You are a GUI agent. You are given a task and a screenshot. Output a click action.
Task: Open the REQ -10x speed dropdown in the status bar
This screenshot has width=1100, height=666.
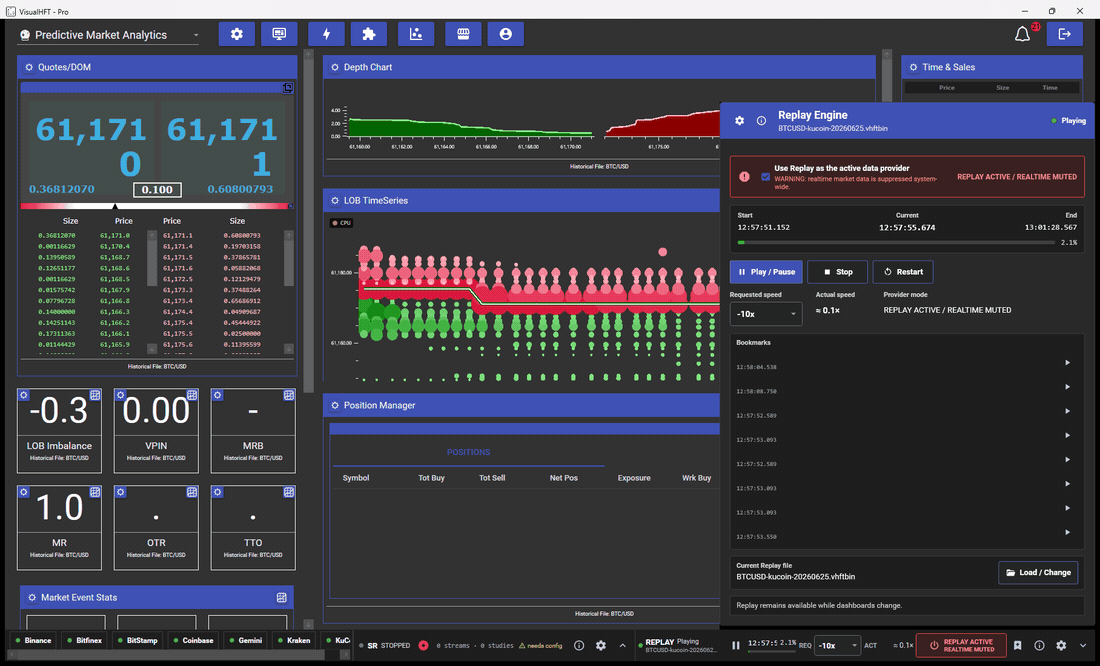coord(837,646)
